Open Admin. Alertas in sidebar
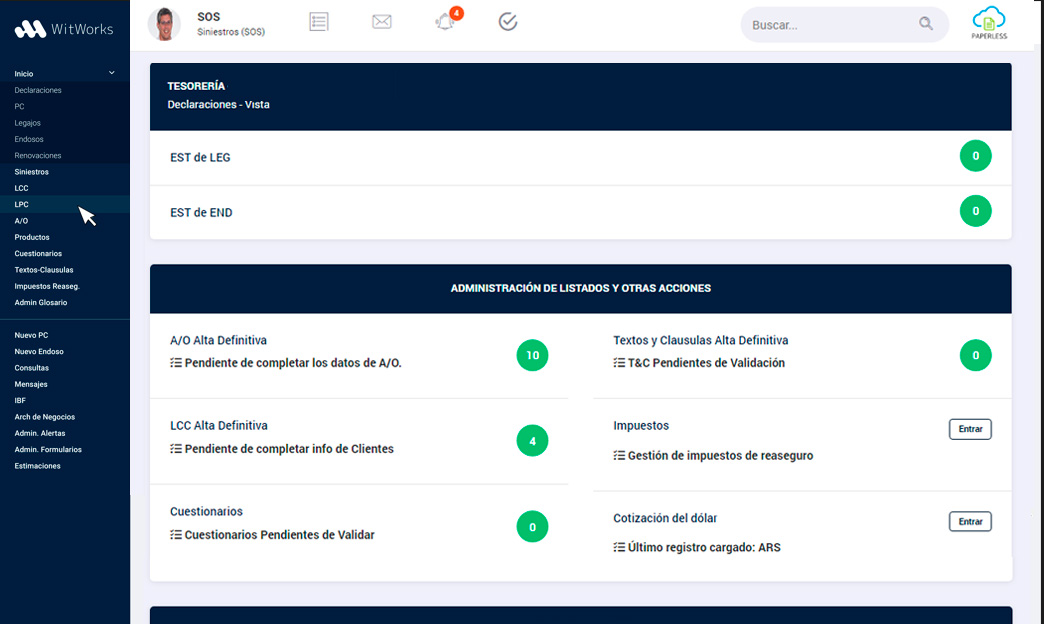 [x=42, y=433]
